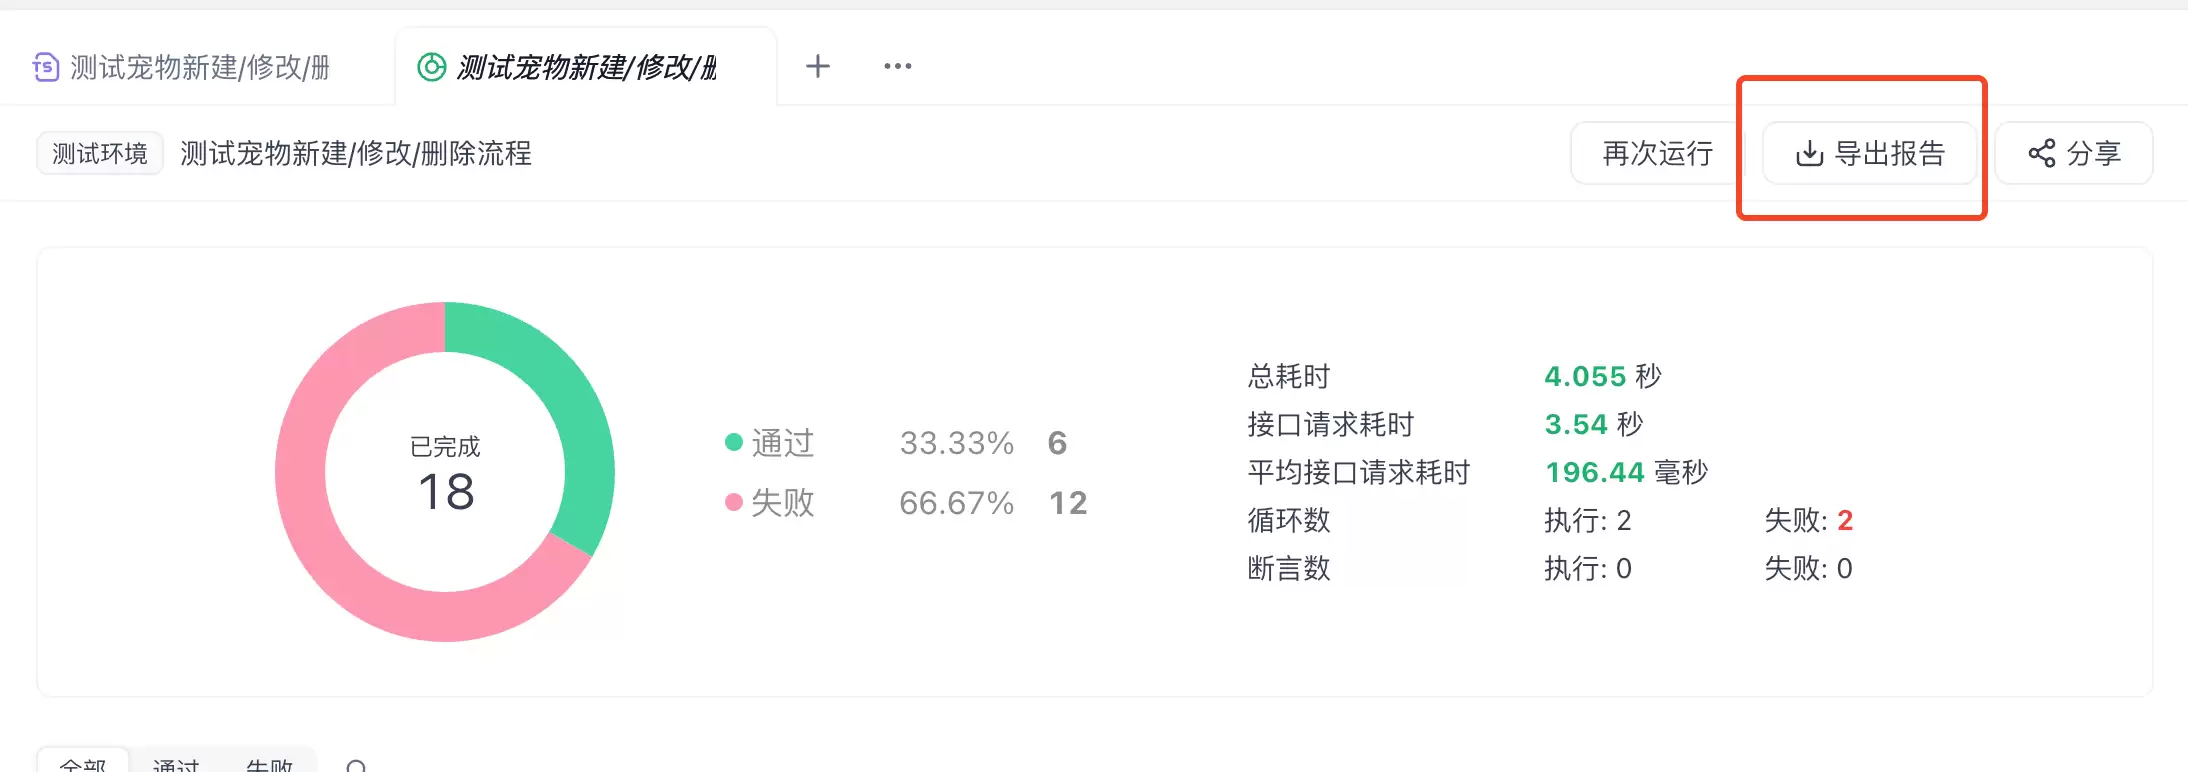The image size is (2188, 772).
Task: Click the 断言数 执行: 0 value
Action: 1588,568
